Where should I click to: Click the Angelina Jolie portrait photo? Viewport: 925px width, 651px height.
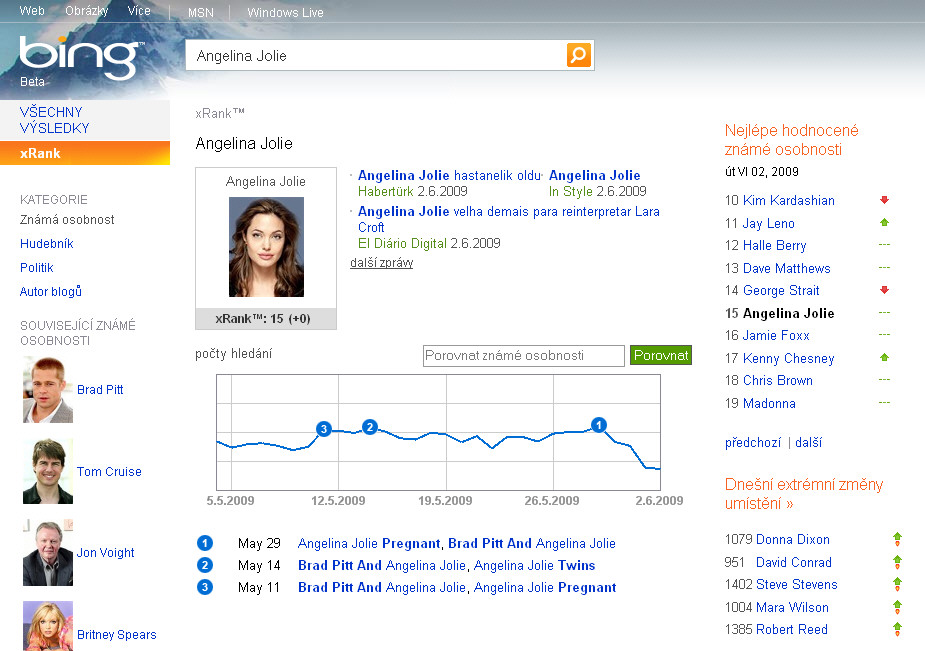pos(266,247)
